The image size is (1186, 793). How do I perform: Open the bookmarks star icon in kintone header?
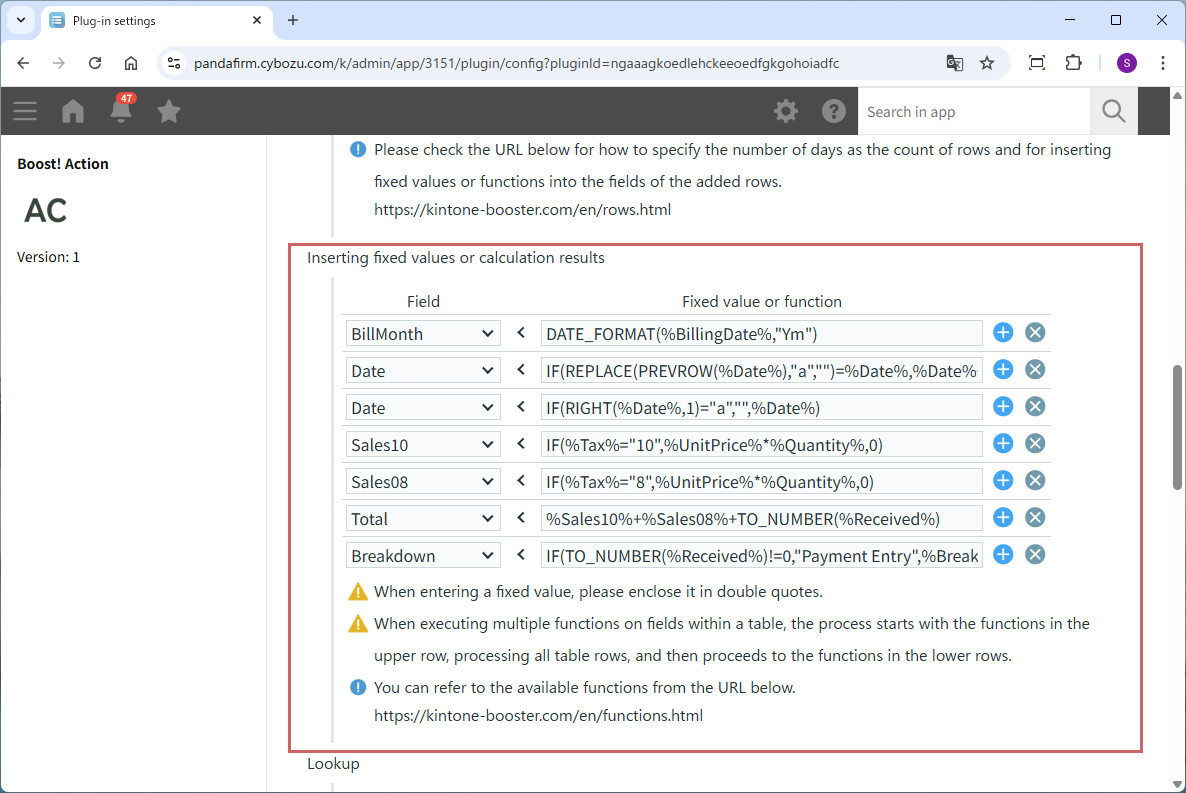tap(169, 111)
